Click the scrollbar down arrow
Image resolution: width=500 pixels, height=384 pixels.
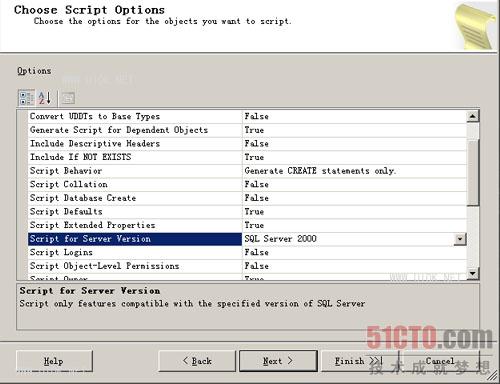tap(473, 274)
